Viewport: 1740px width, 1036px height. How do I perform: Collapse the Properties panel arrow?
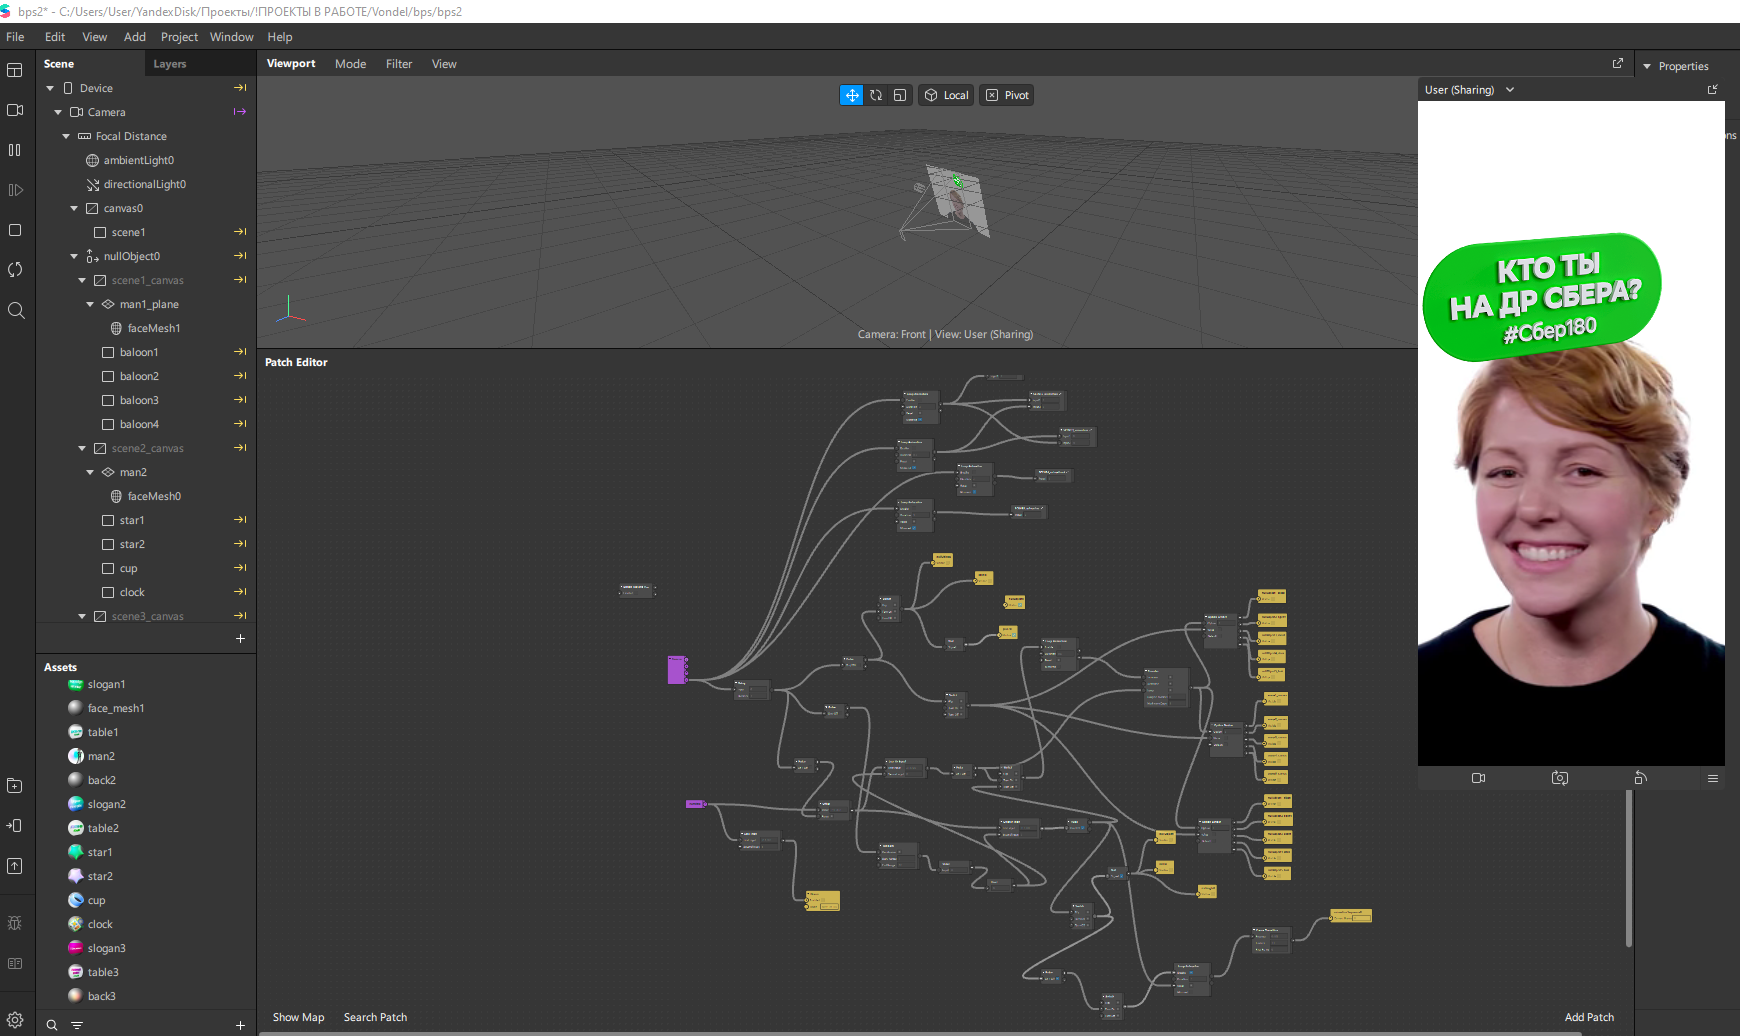(1647, 67)
